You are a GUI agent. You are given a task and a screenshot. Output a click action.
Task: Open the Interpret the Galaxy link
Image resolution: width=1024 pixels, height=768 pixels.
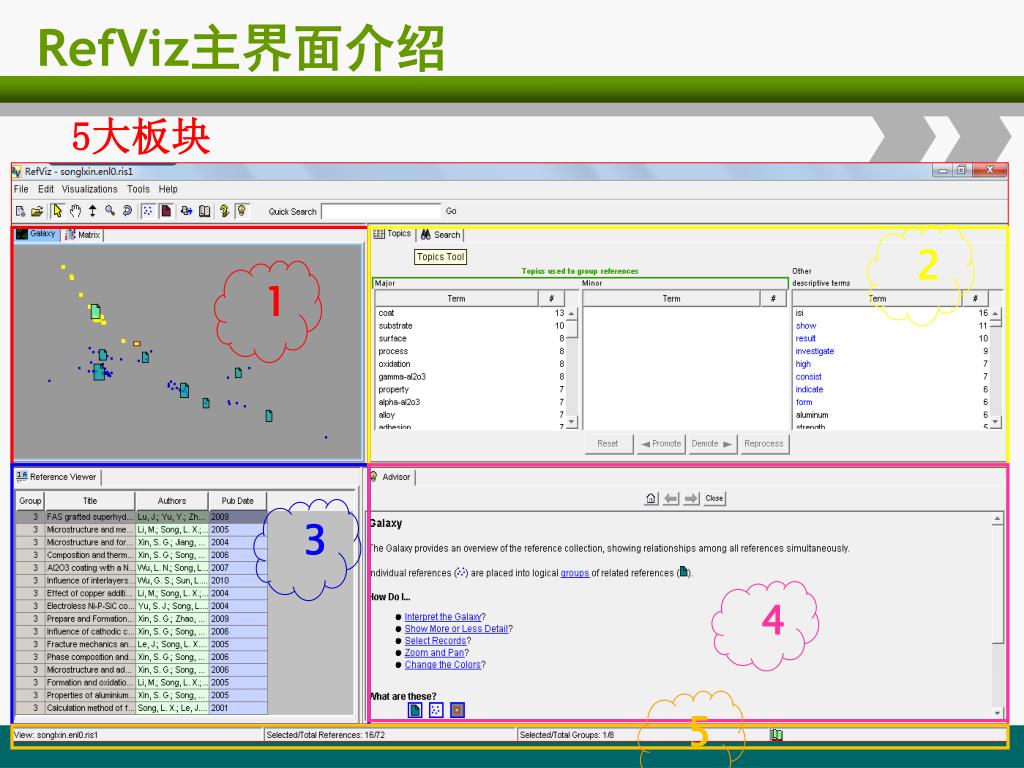tap(443, 616)
